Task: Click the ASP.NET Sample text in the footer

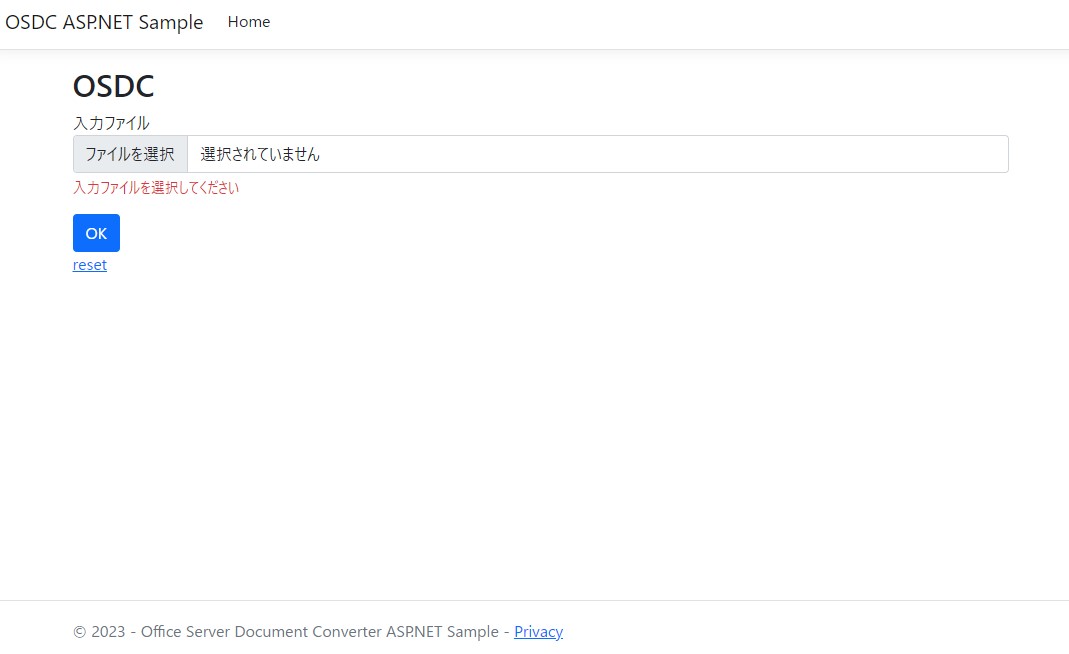Action: [x=442, y=631]
